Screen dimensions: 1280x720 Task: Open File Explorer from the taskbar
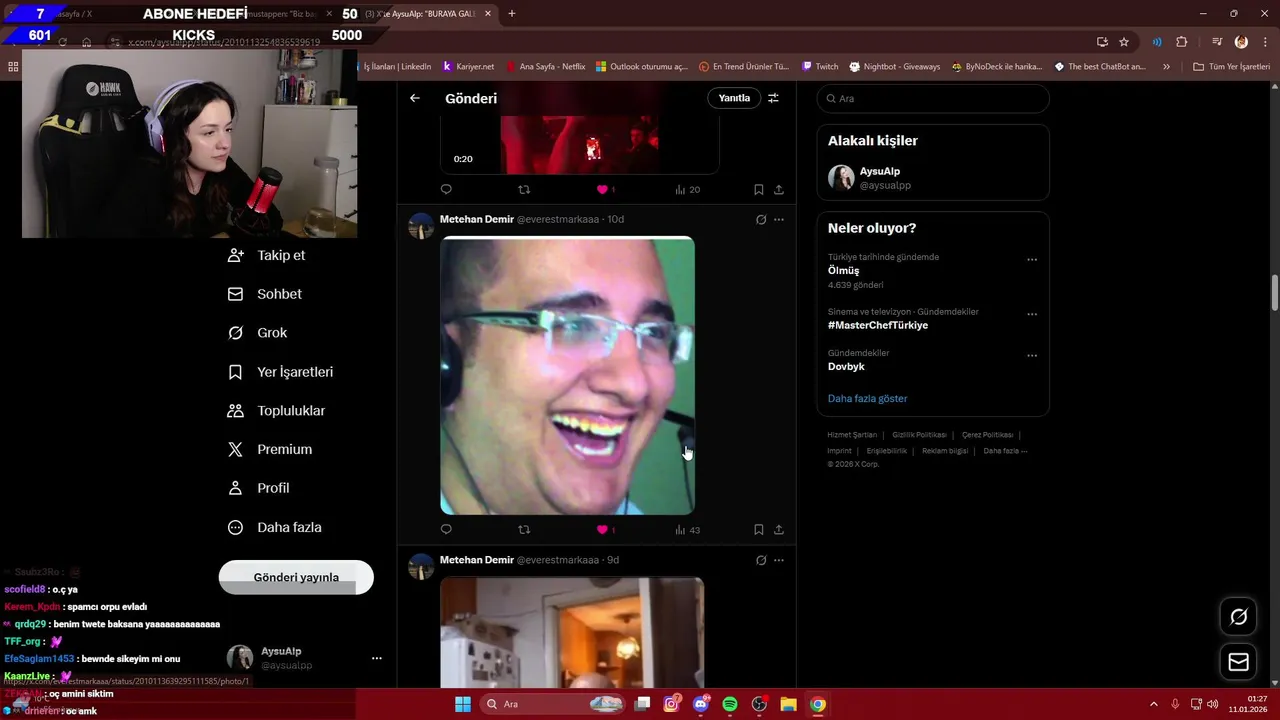coord(788,704)
